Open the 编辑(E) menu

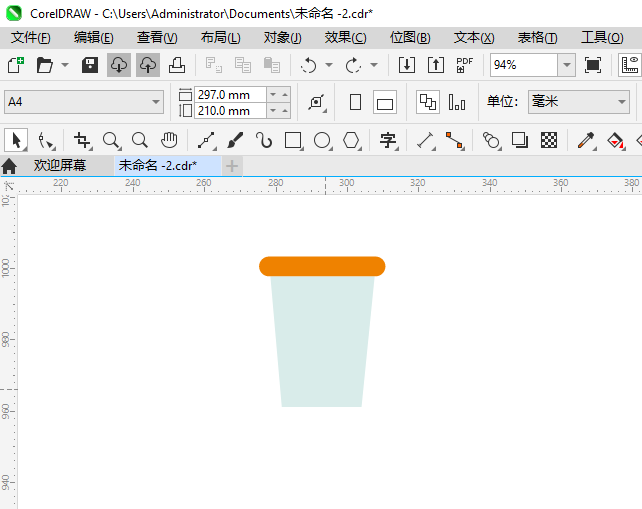93,38
